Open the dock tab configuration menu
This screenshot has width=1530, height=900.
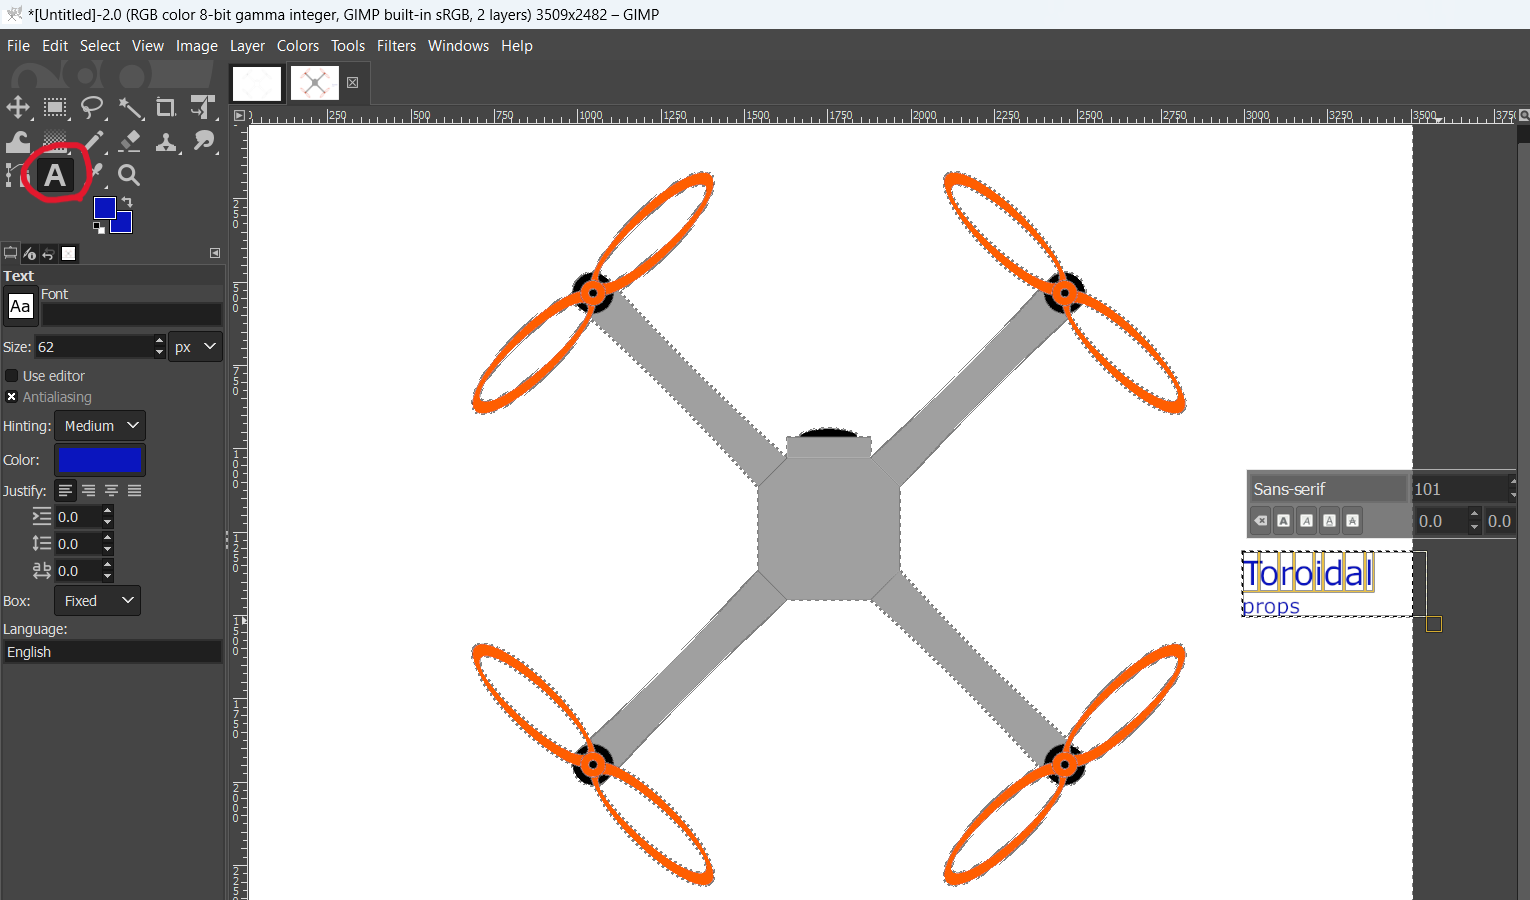(x=214, y=253)
